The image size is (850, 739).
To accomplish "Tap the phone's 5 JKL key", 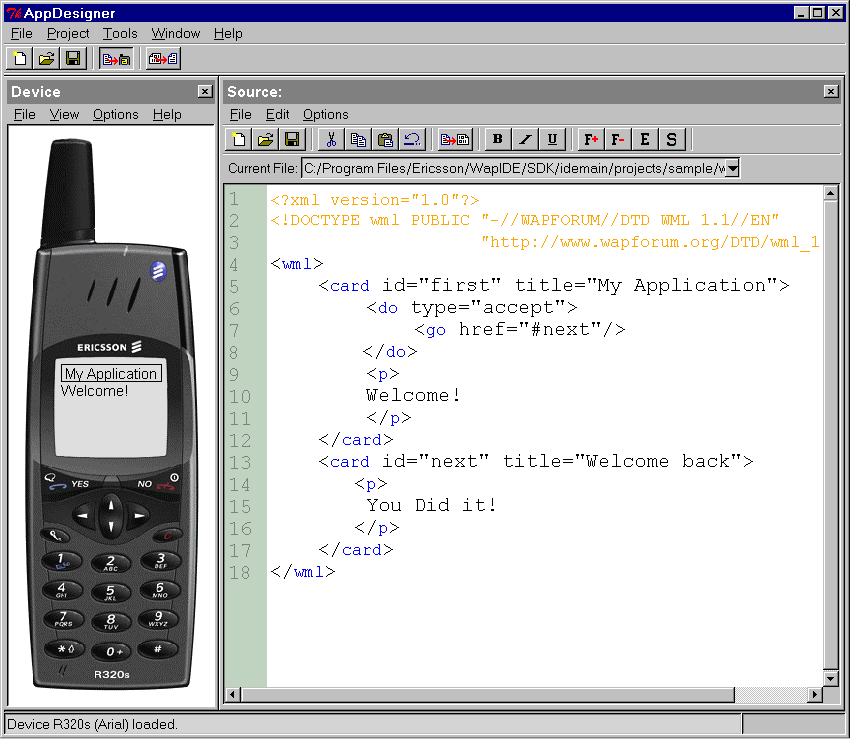I will pos(111,593).
